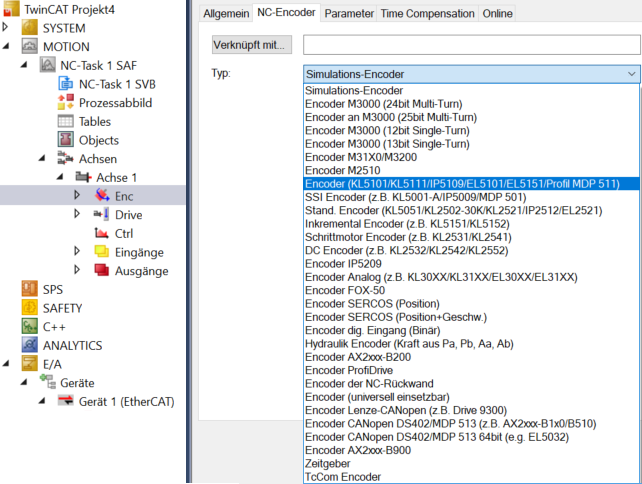Click the Verknüpft mit text field
The height and width of the screenshot is (484, 642).
click(x=471, y=45)
